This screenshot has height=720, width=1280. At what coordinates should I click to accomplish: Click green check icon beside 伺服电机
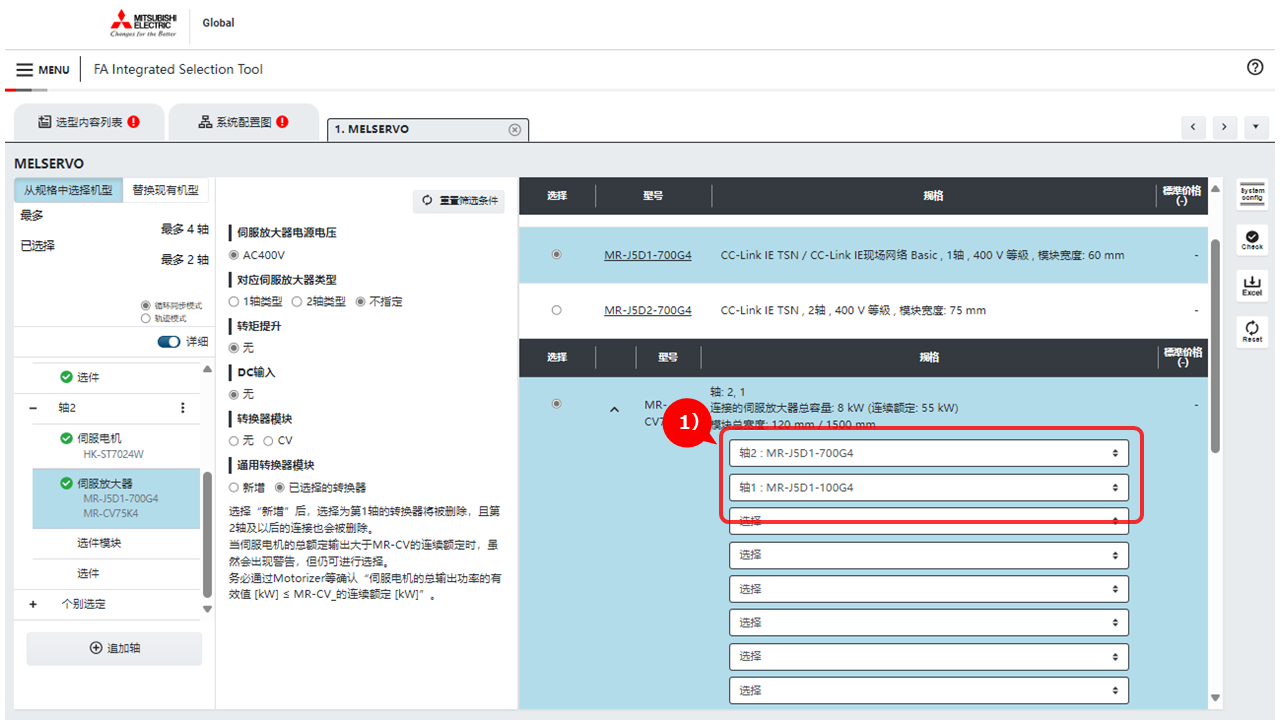(67, 438)
